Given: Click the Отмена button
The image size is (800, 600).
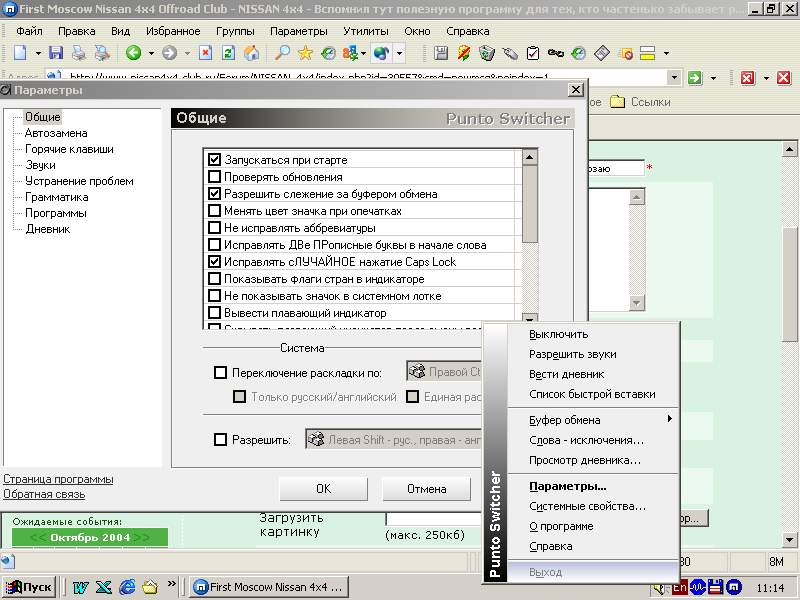Looking at the screenshot, I should pyautogui.click(x=427, y=488).
